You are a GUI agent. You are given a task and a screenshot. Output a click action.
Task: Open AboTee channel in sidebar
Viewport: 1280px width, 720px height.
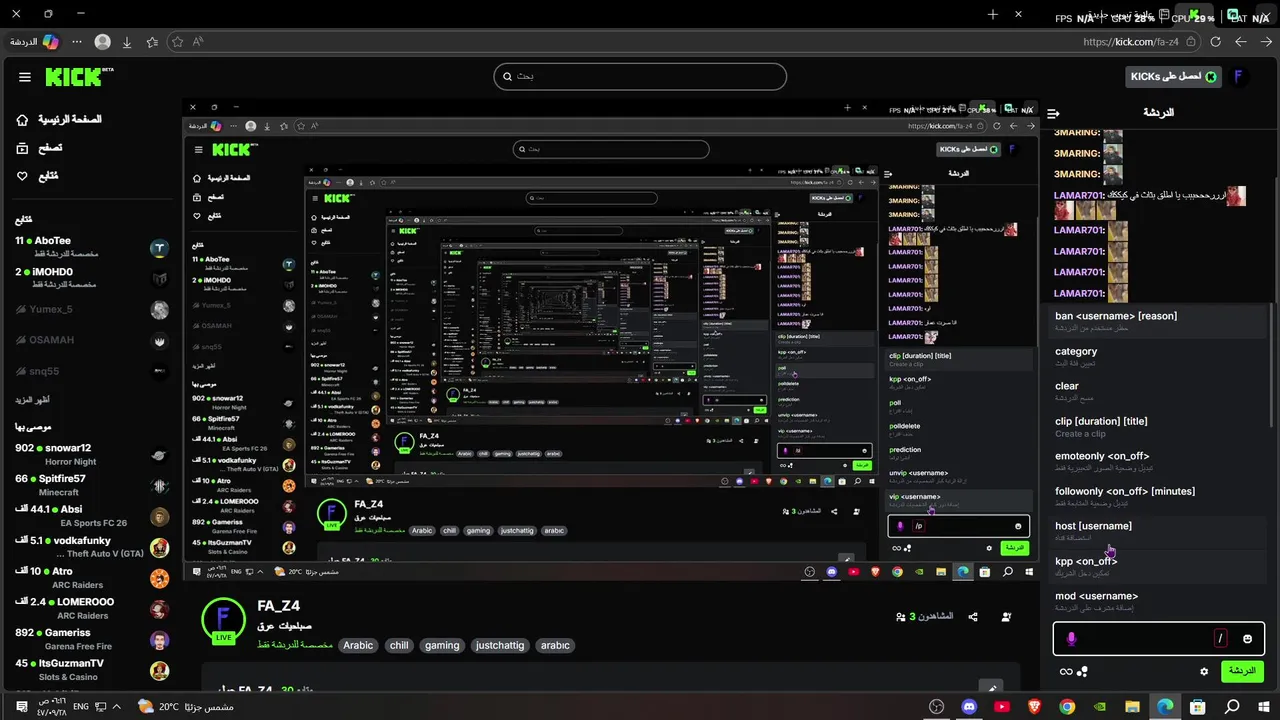coord(92,247)
